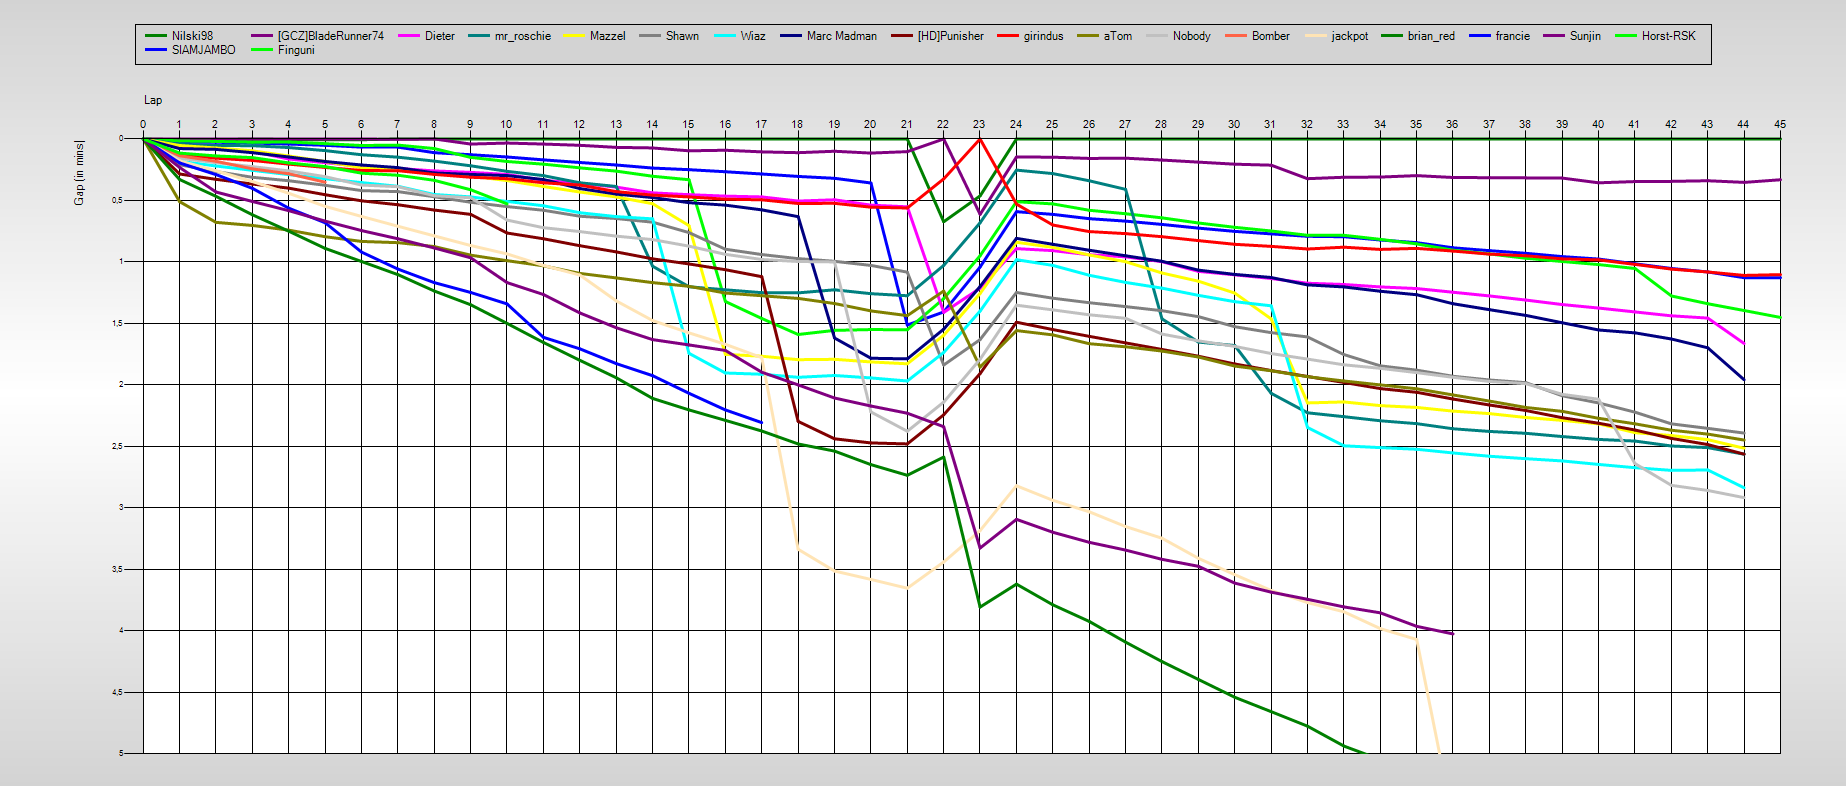This screenshot has height=786, width=1846.
Task: Click the blue SIAMJAMBO legend swatch
Action: click(156, 50)
